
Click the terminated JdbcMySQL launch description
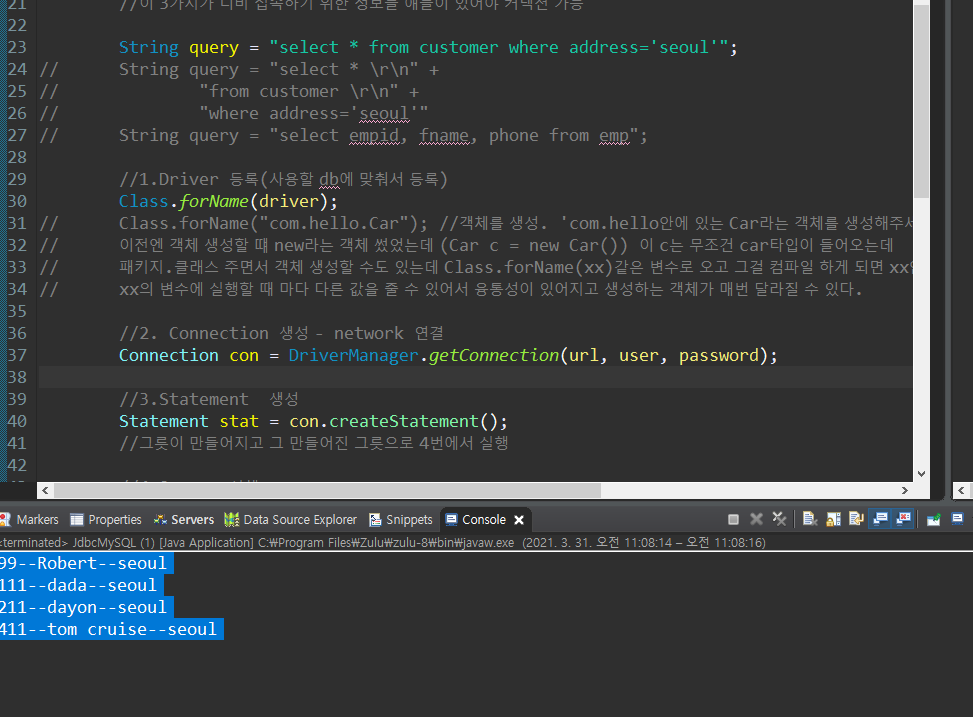point(383,543)
